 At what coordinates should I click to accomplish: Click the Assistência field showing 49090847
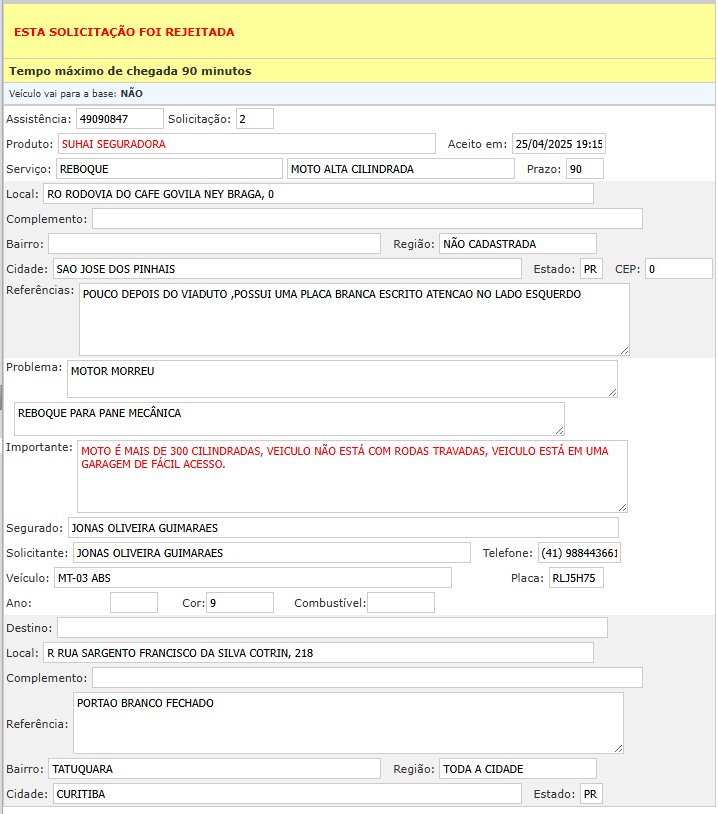119,119
